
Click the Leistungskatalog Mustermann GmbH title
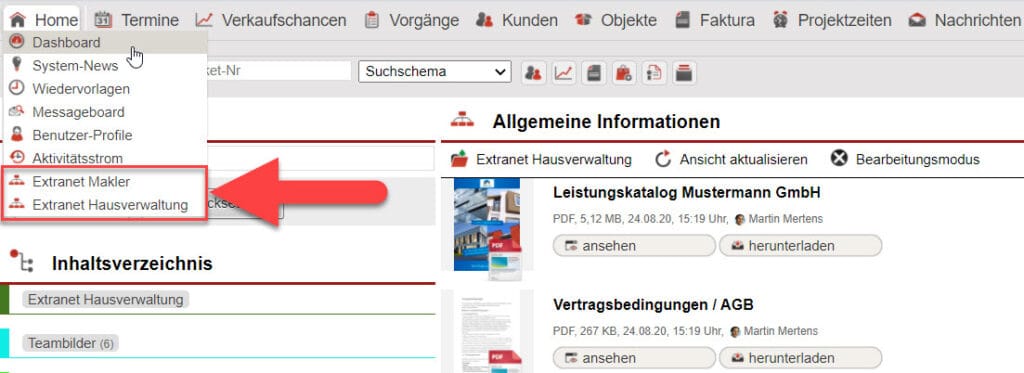(x=686, y=193)
